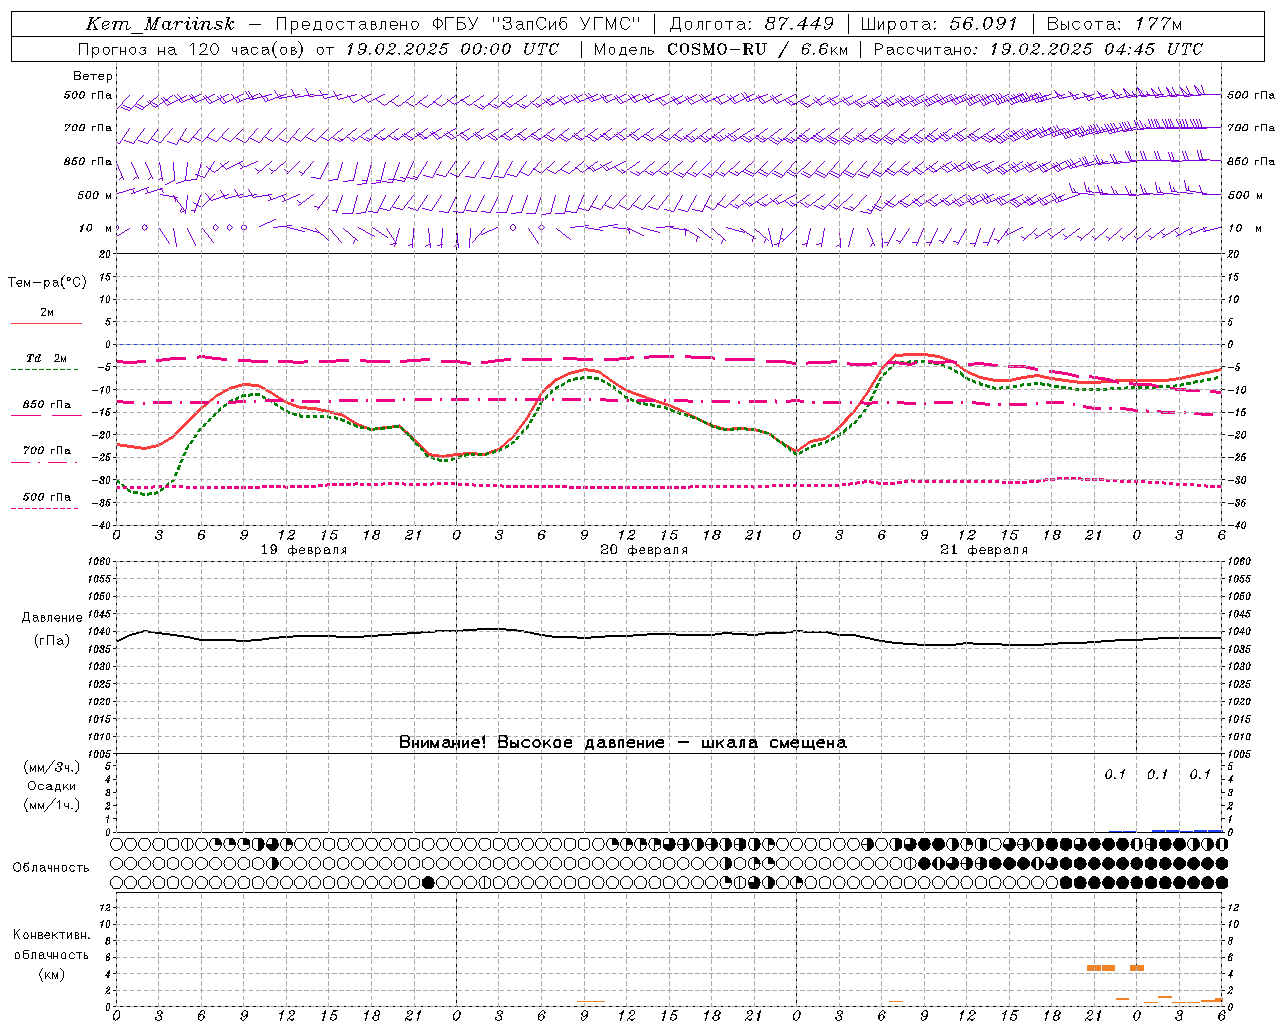Click the Ветер panel label
The width and height of the screenshot is (1280, 1024).
pyautogui.click(x=93, y=76)
